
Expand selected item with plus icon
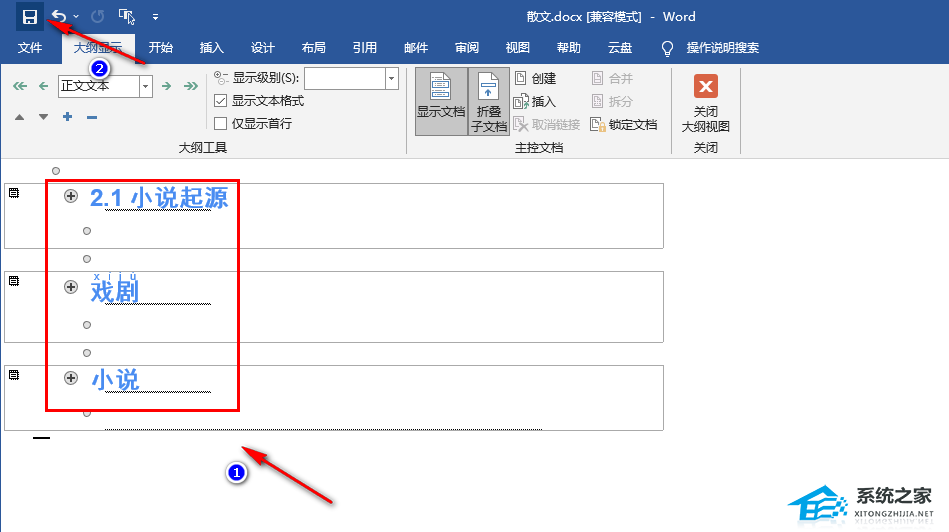(x=67, y=117)
